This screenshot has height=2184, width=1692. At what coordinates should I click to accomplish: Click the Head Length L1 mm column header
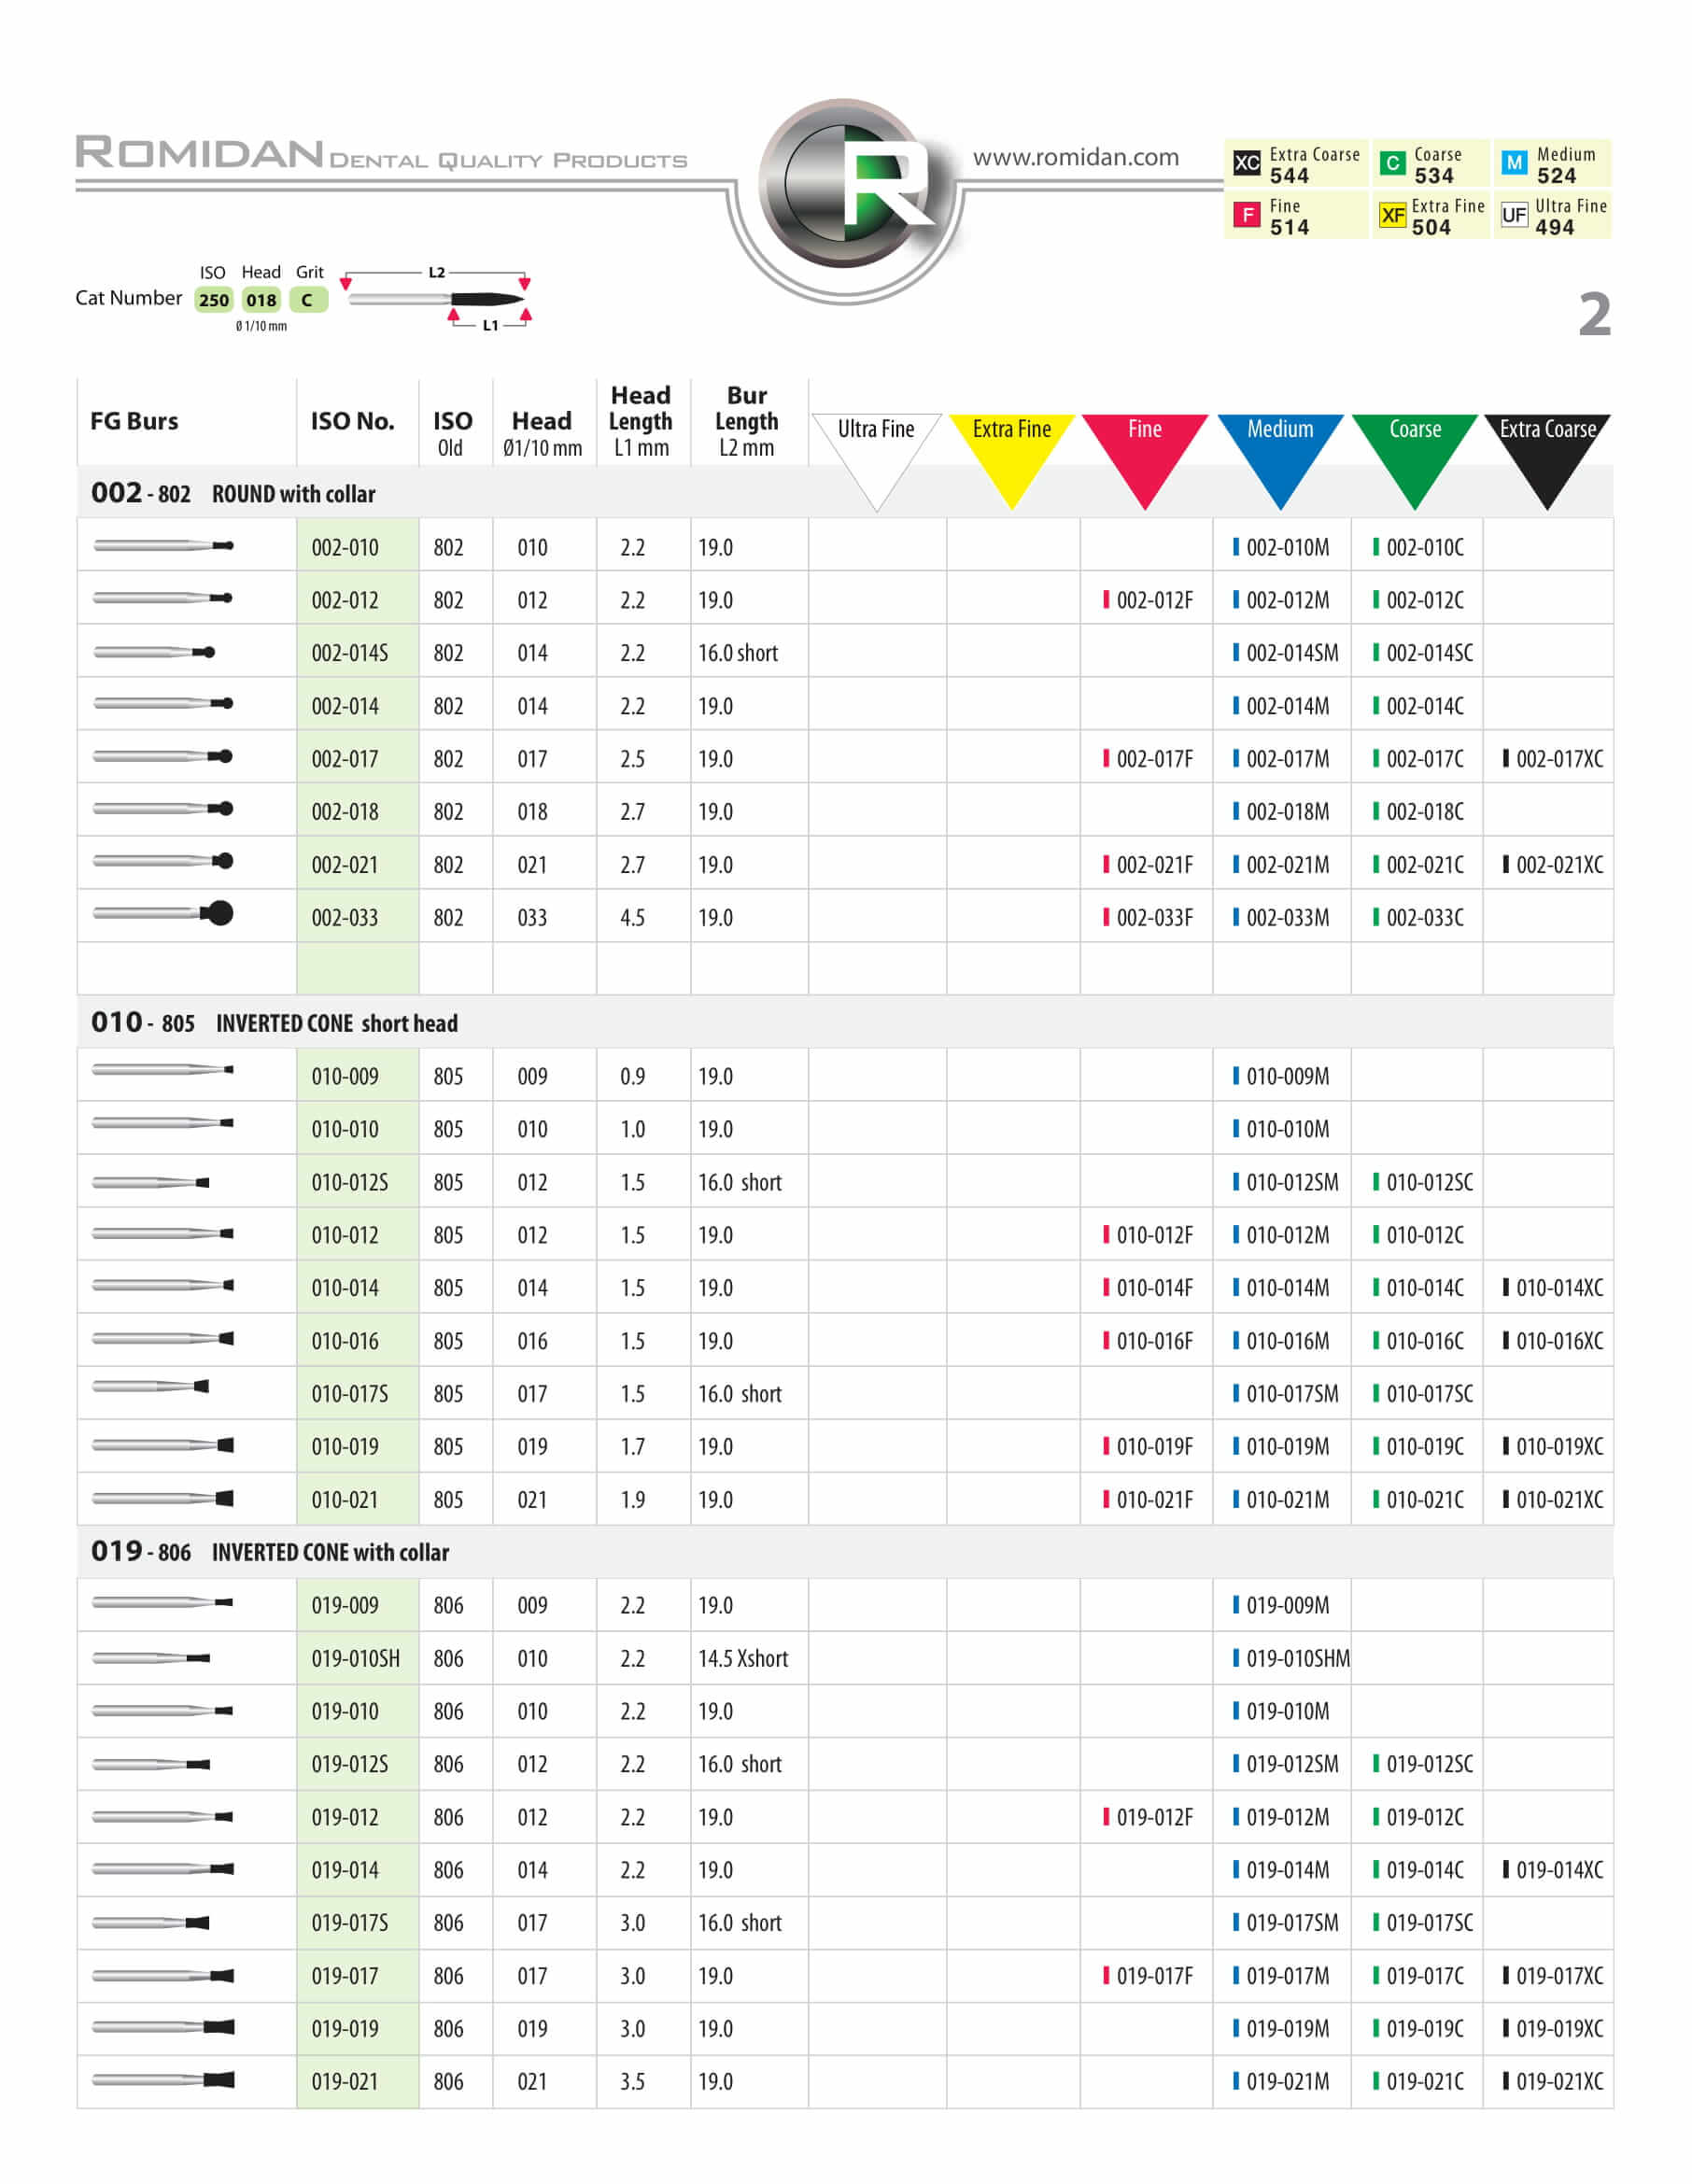click(x=640, y=421)
